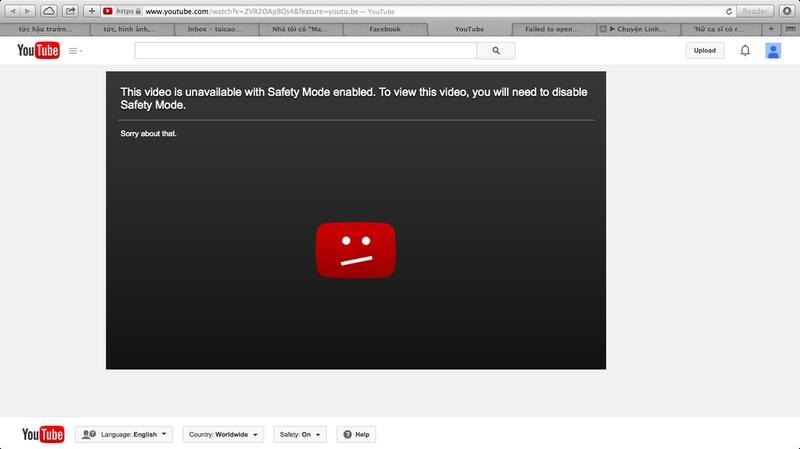This screenshot has height=449, width=800.
Task: Click the Safari back arrow button
Action: point(13,11)
